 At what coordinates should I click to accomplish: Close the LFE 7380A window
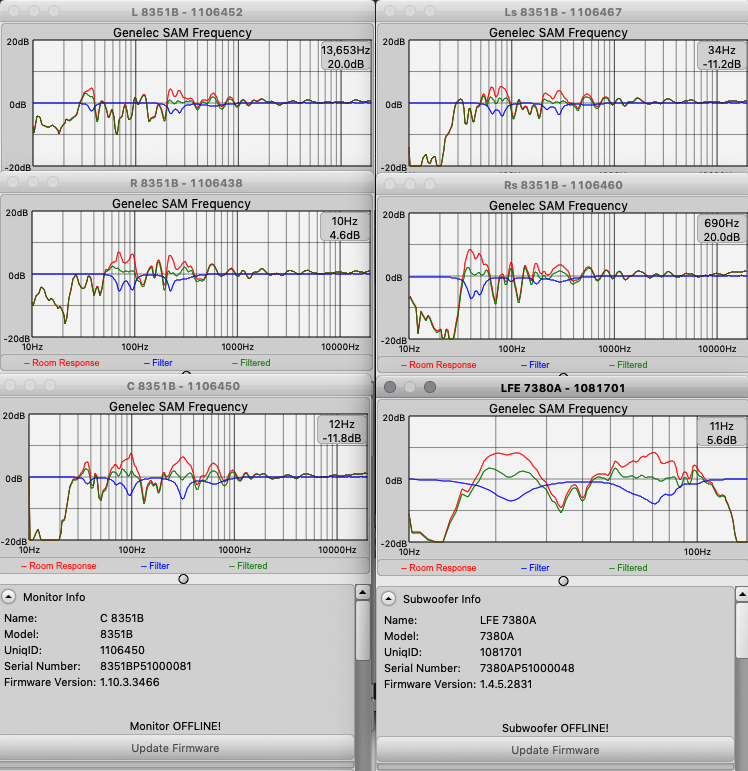pyautogui.click(x=390, y=387)
